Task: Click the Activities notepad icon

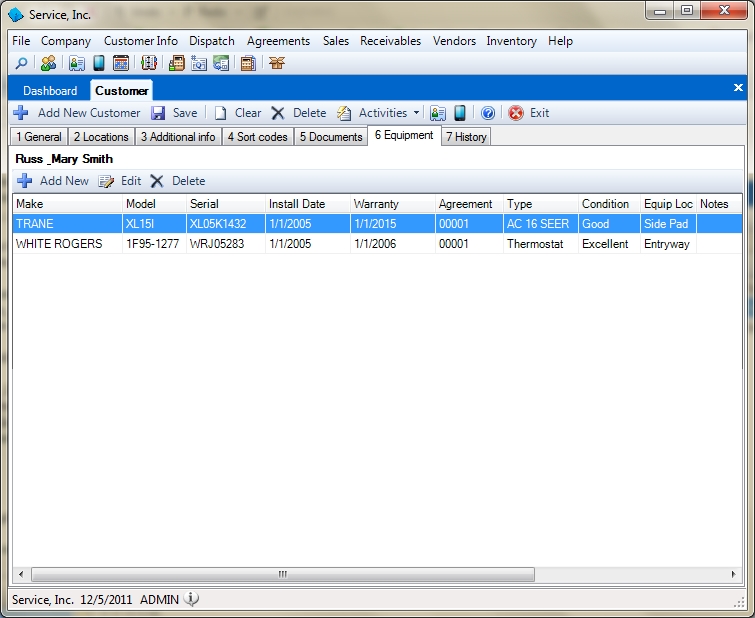Action: click(344, 113)
